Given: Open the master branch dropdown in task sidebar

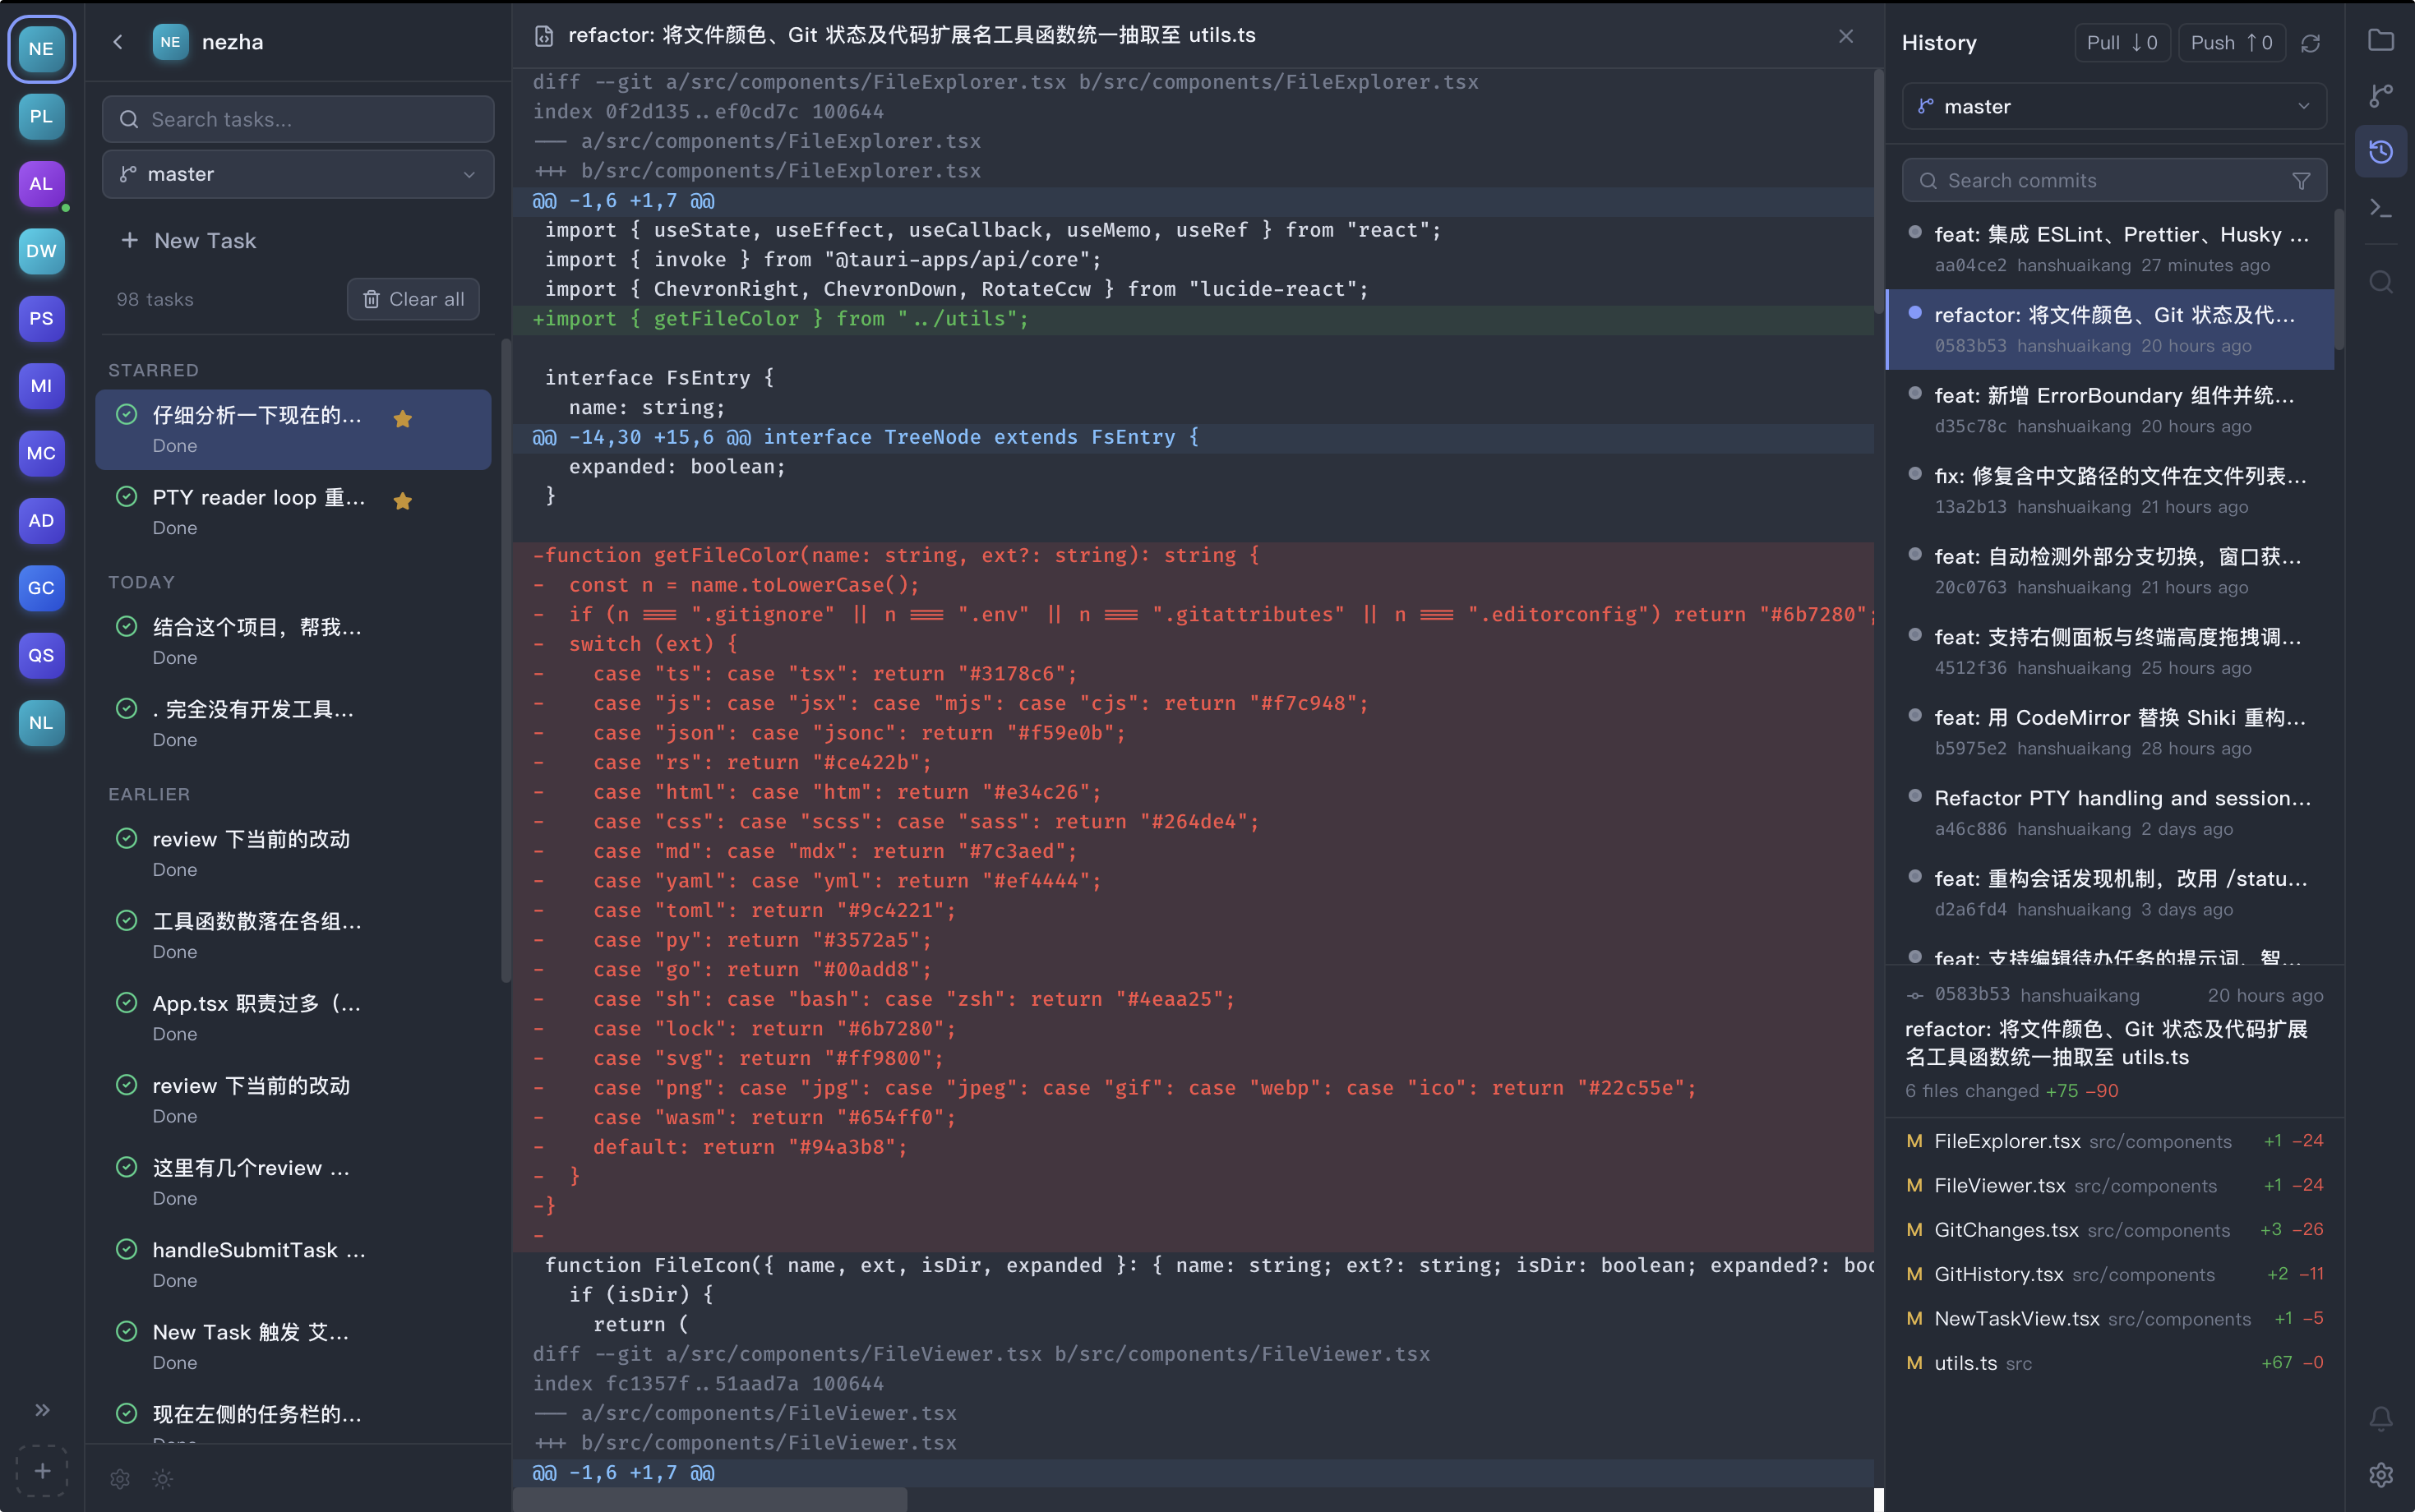Looking at the screenshot, I should coord(296,174).
